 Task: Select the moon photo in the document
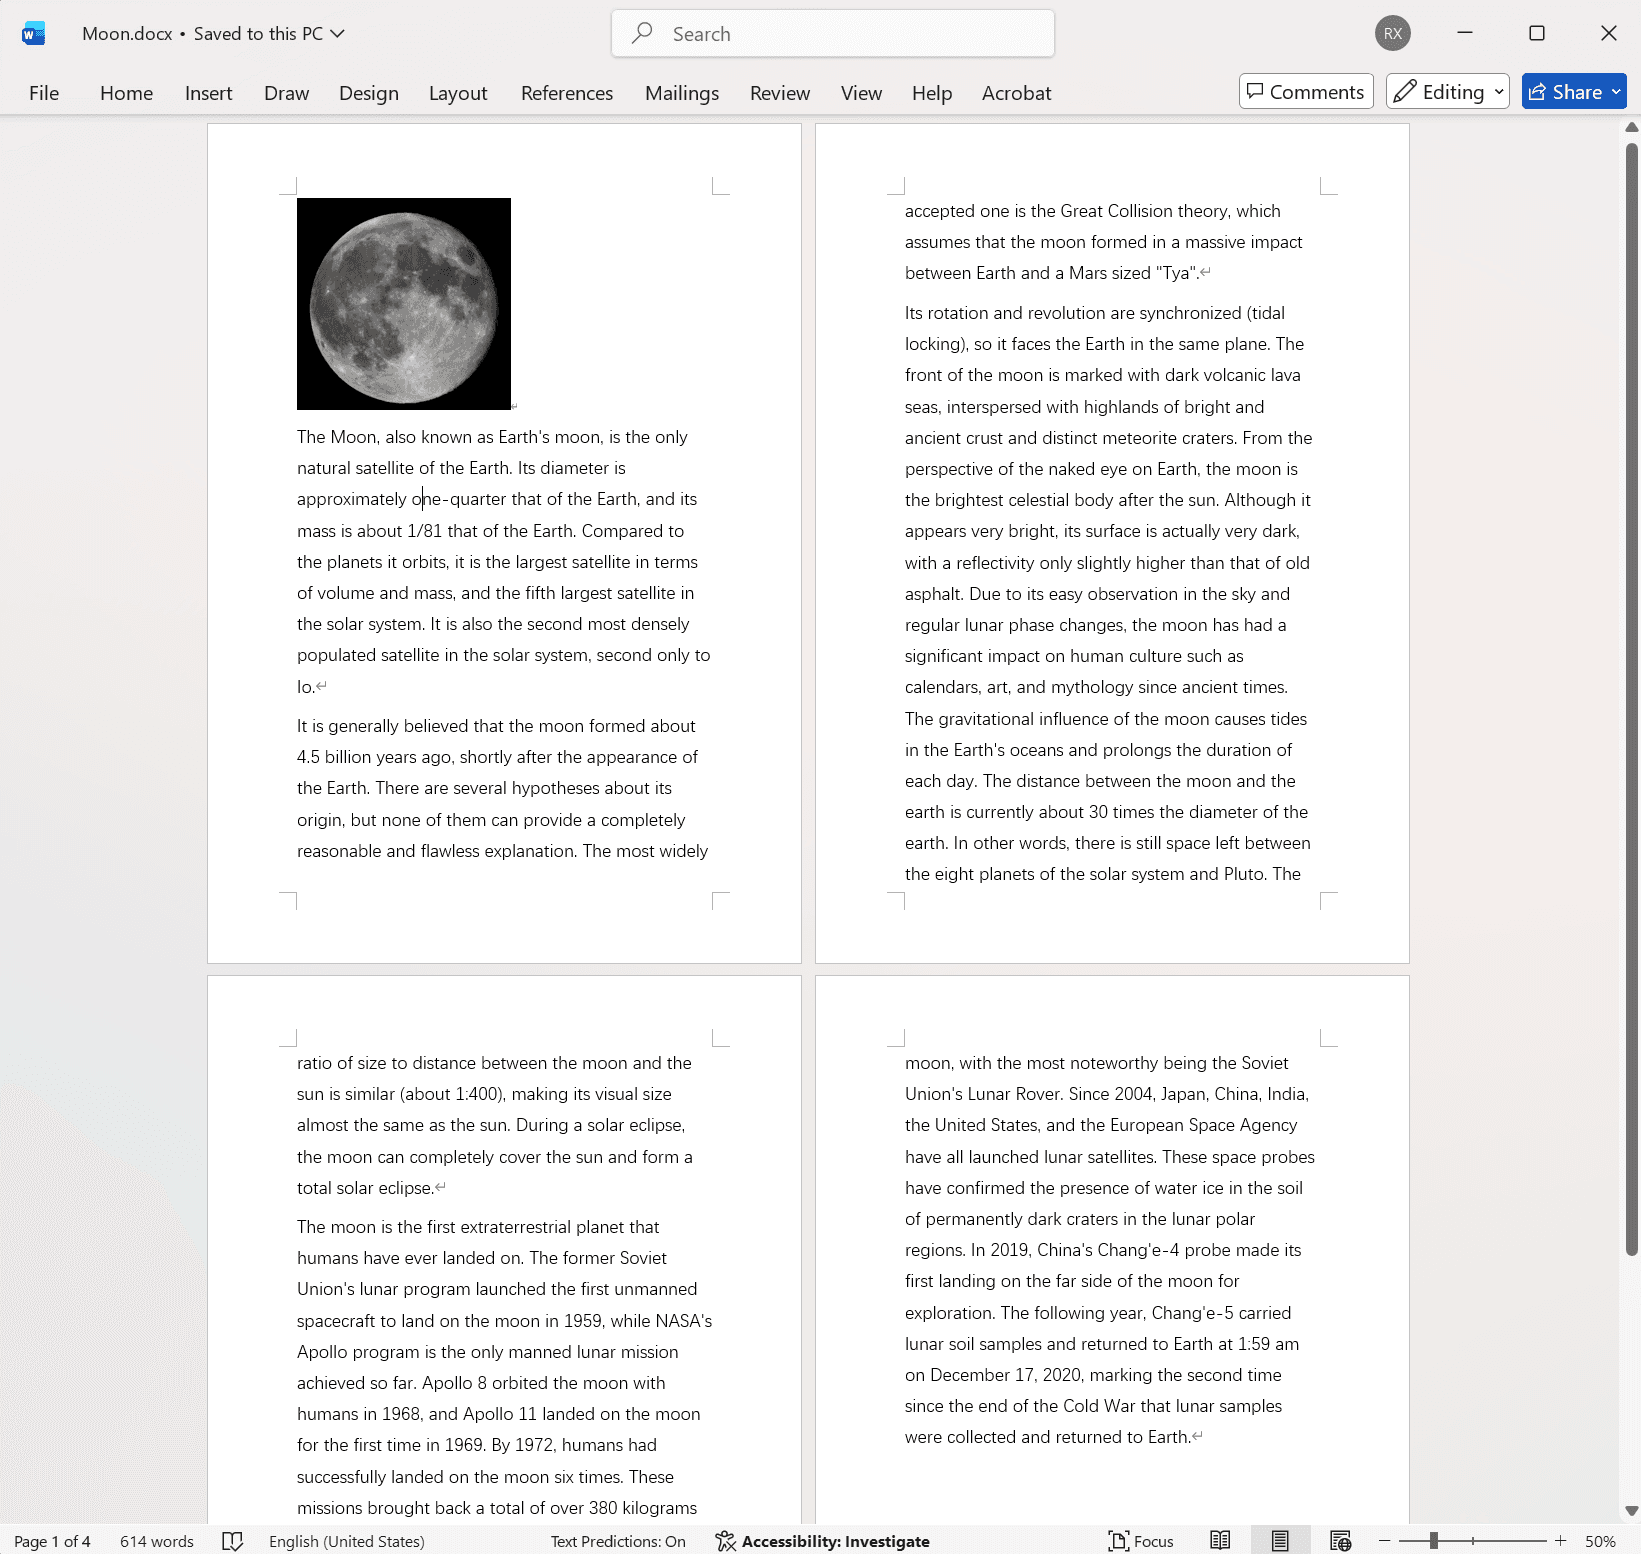point(404,304)
